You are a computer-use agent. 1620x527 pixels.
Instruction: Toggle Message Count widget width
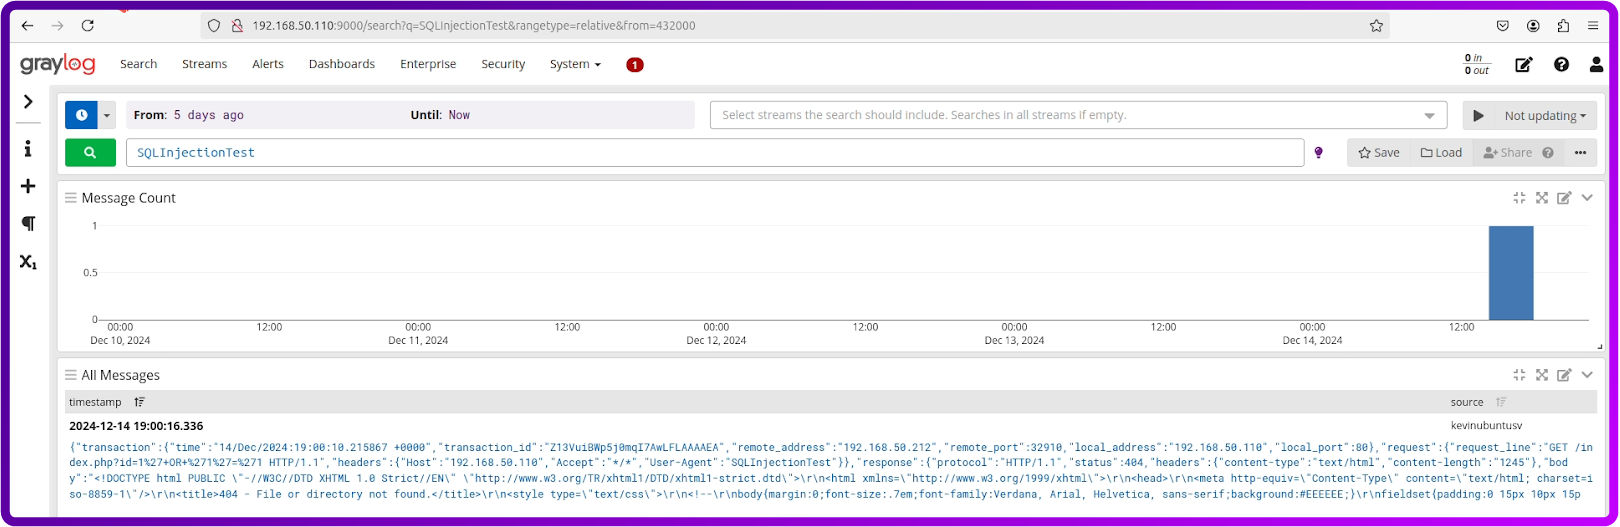[x=1519, y=198]
